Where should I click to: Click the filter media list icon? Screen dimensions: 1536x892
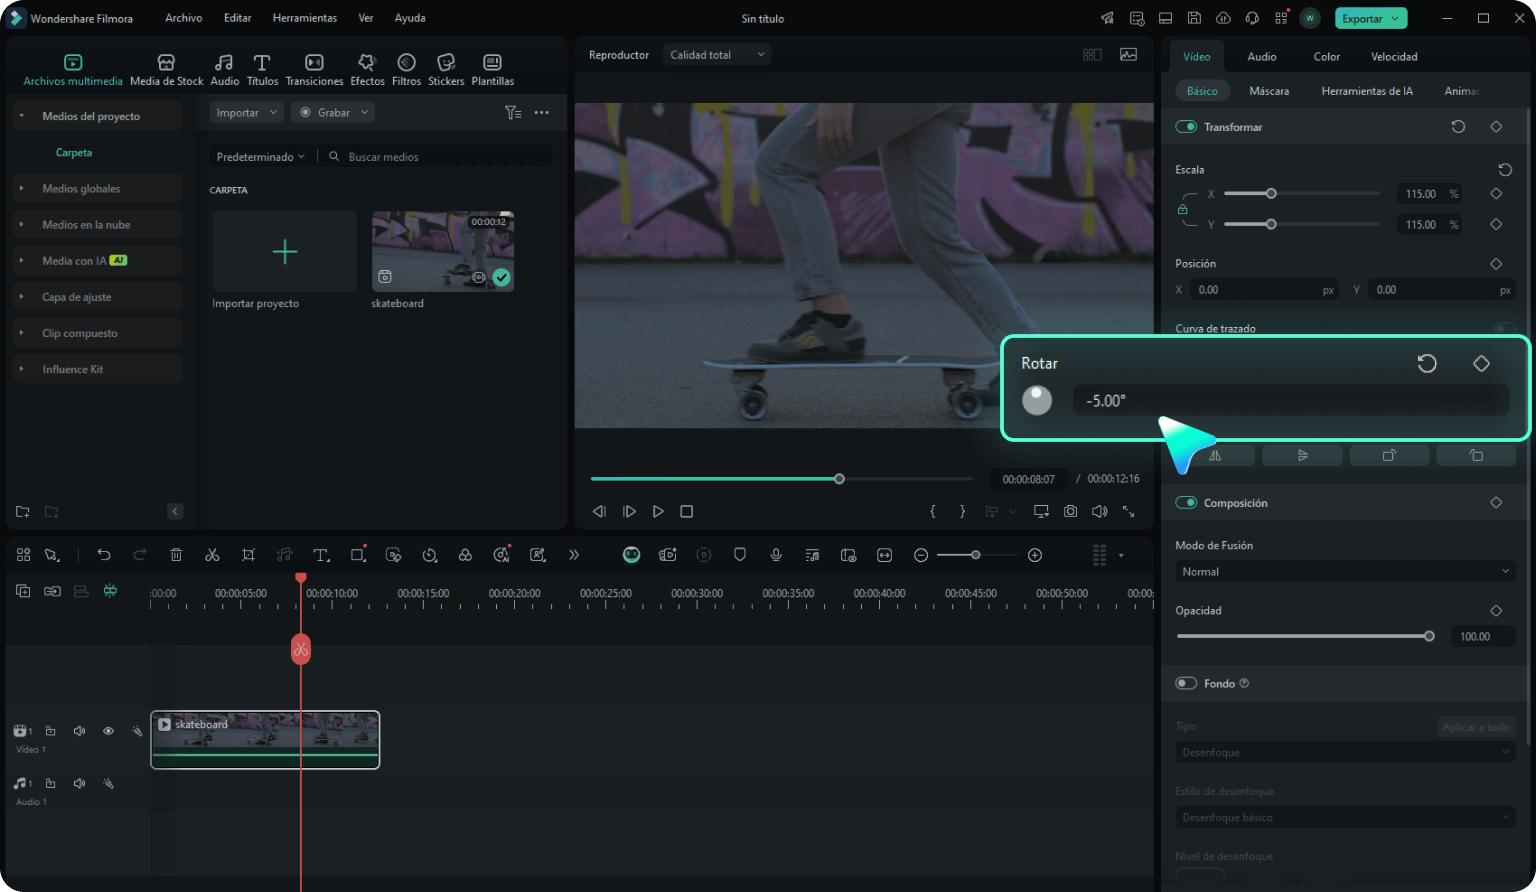(513, 113)
